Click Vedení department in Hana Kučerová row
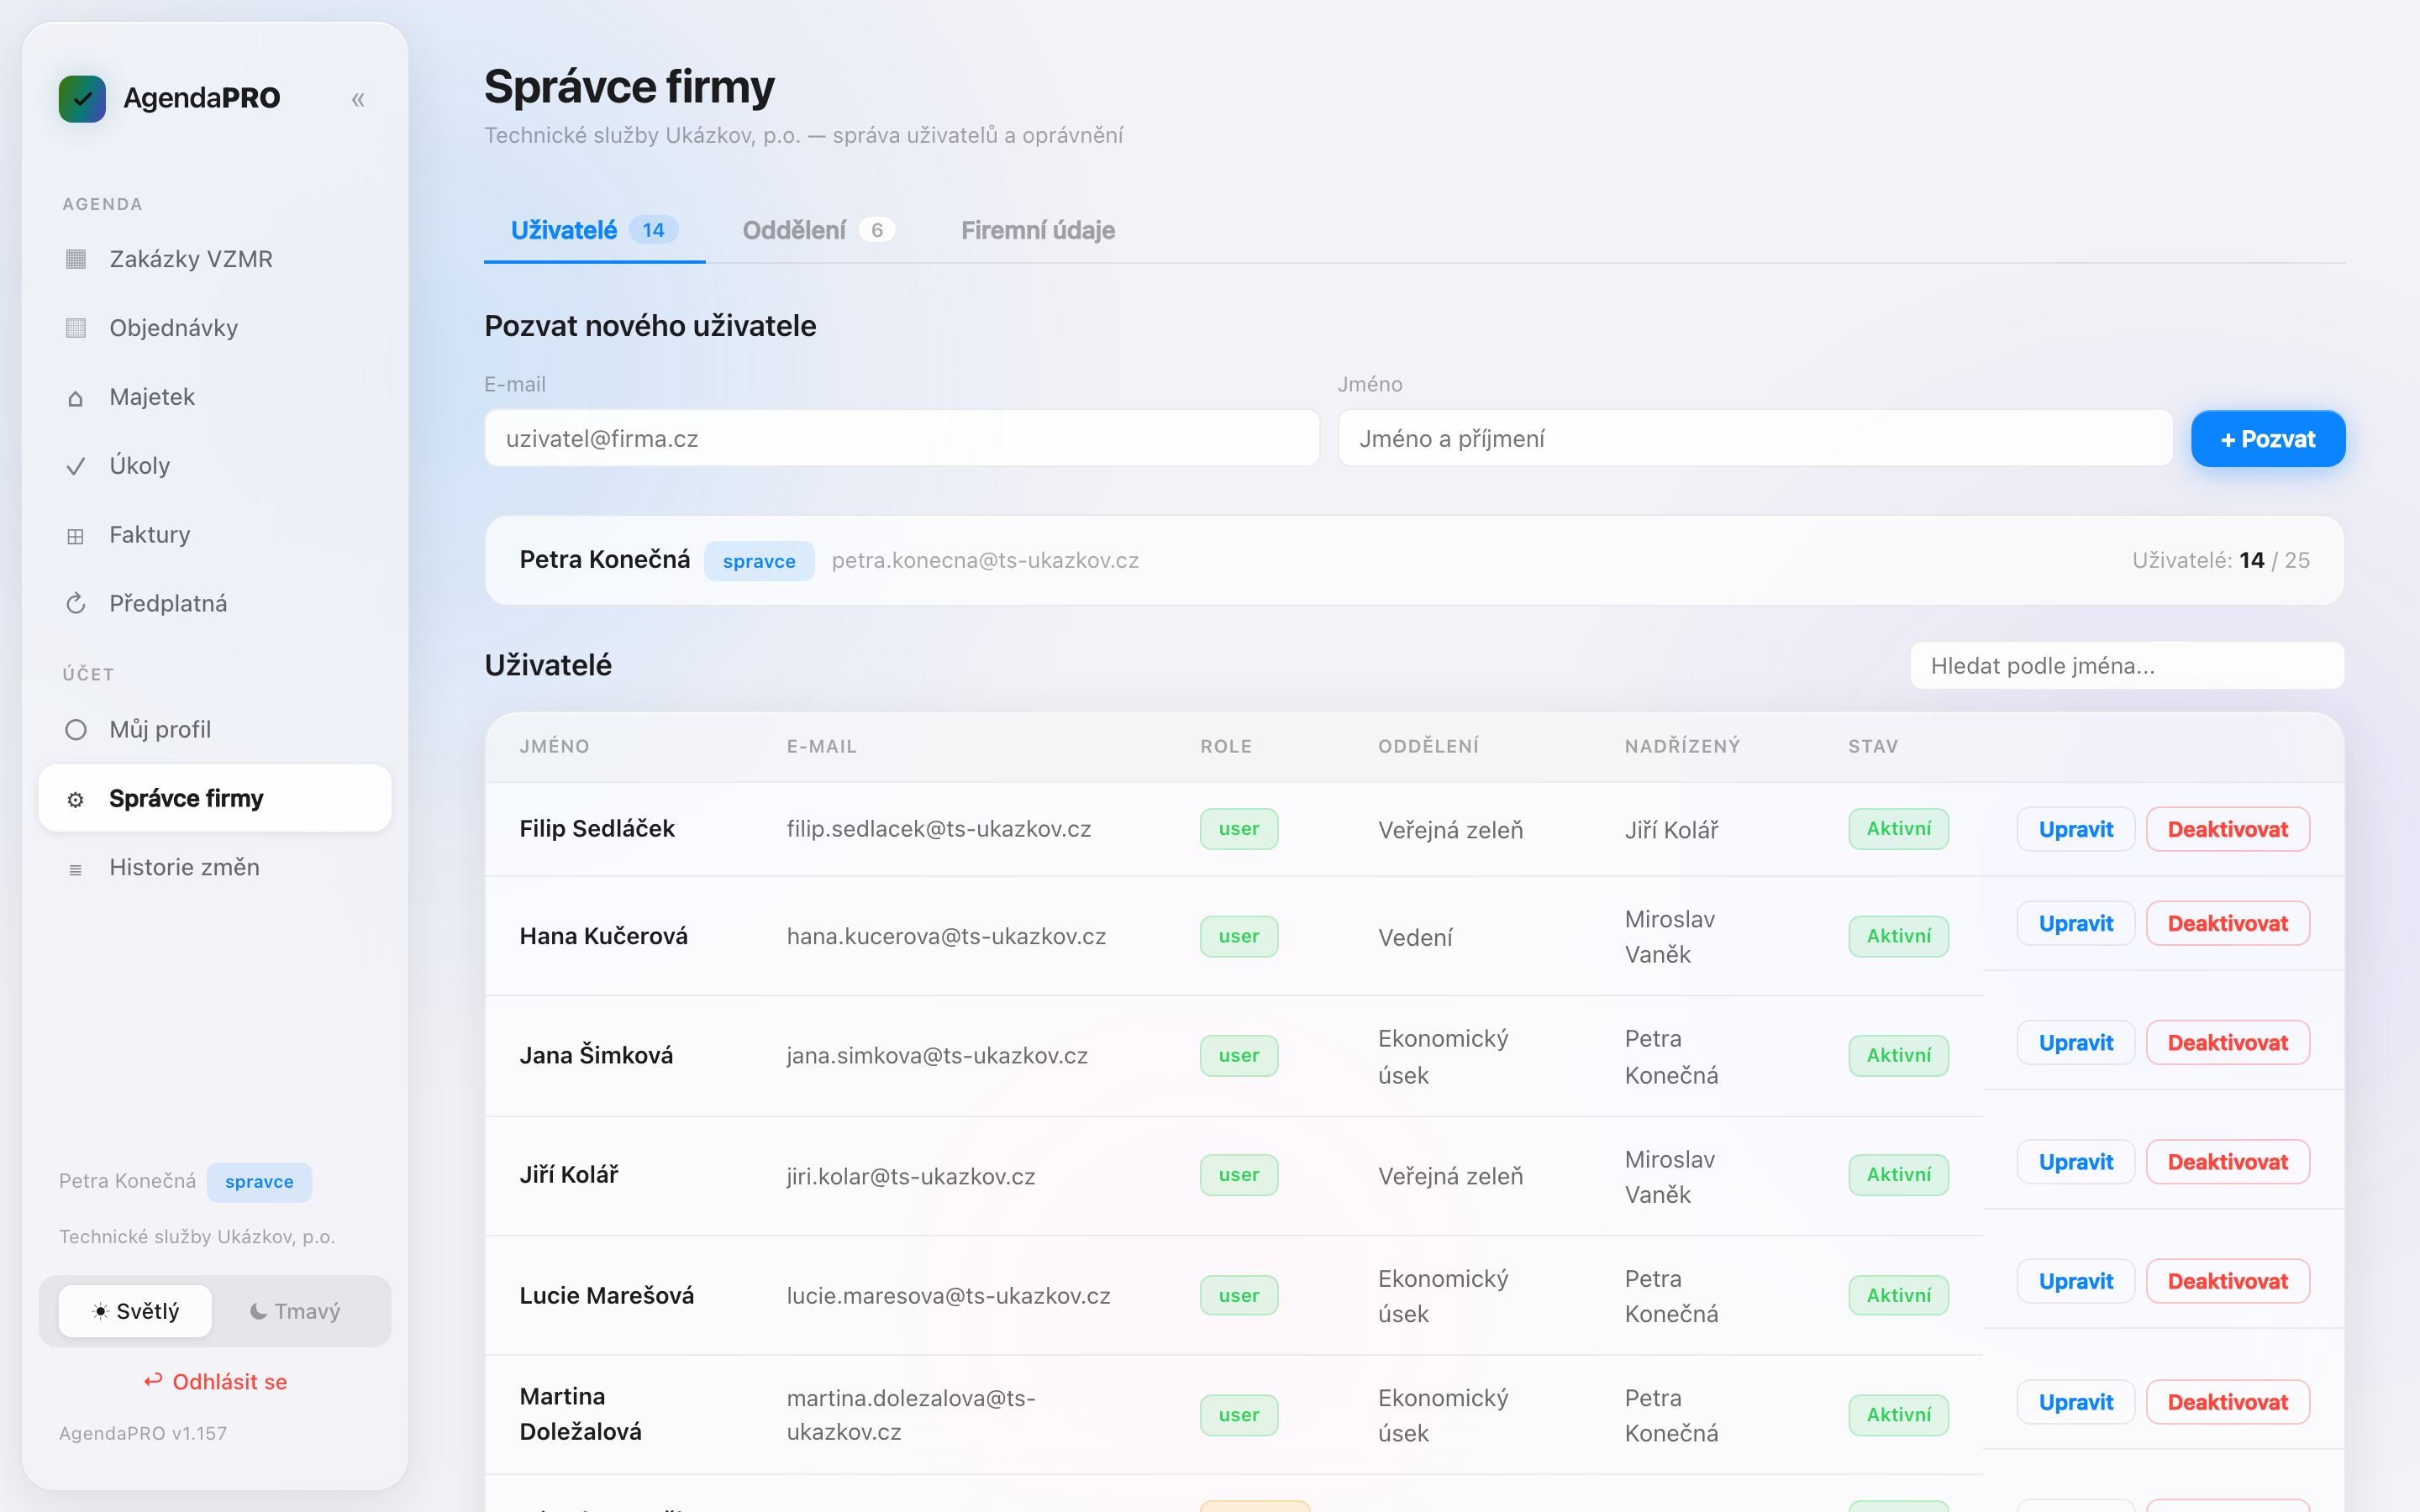Image resolution: width=2420 pixels, height=1512 pixels. point(1415,937)
